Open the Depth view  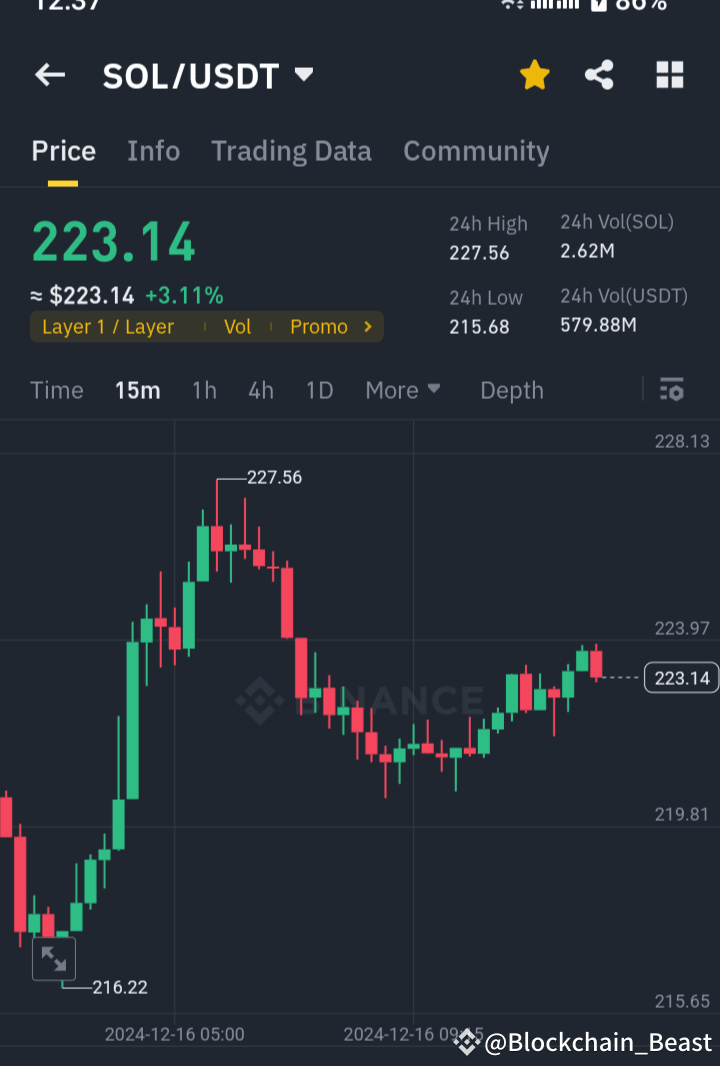(511, 390)
